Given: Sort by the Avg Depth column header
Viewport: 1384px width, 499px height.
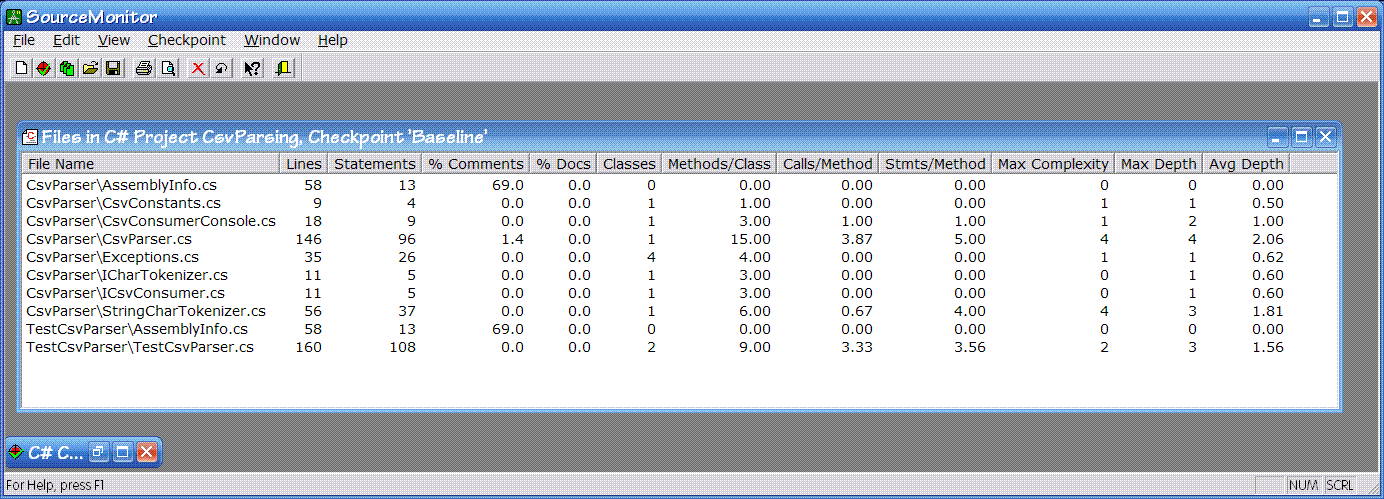Looking at the screenshot, I should click(1245, 164).
